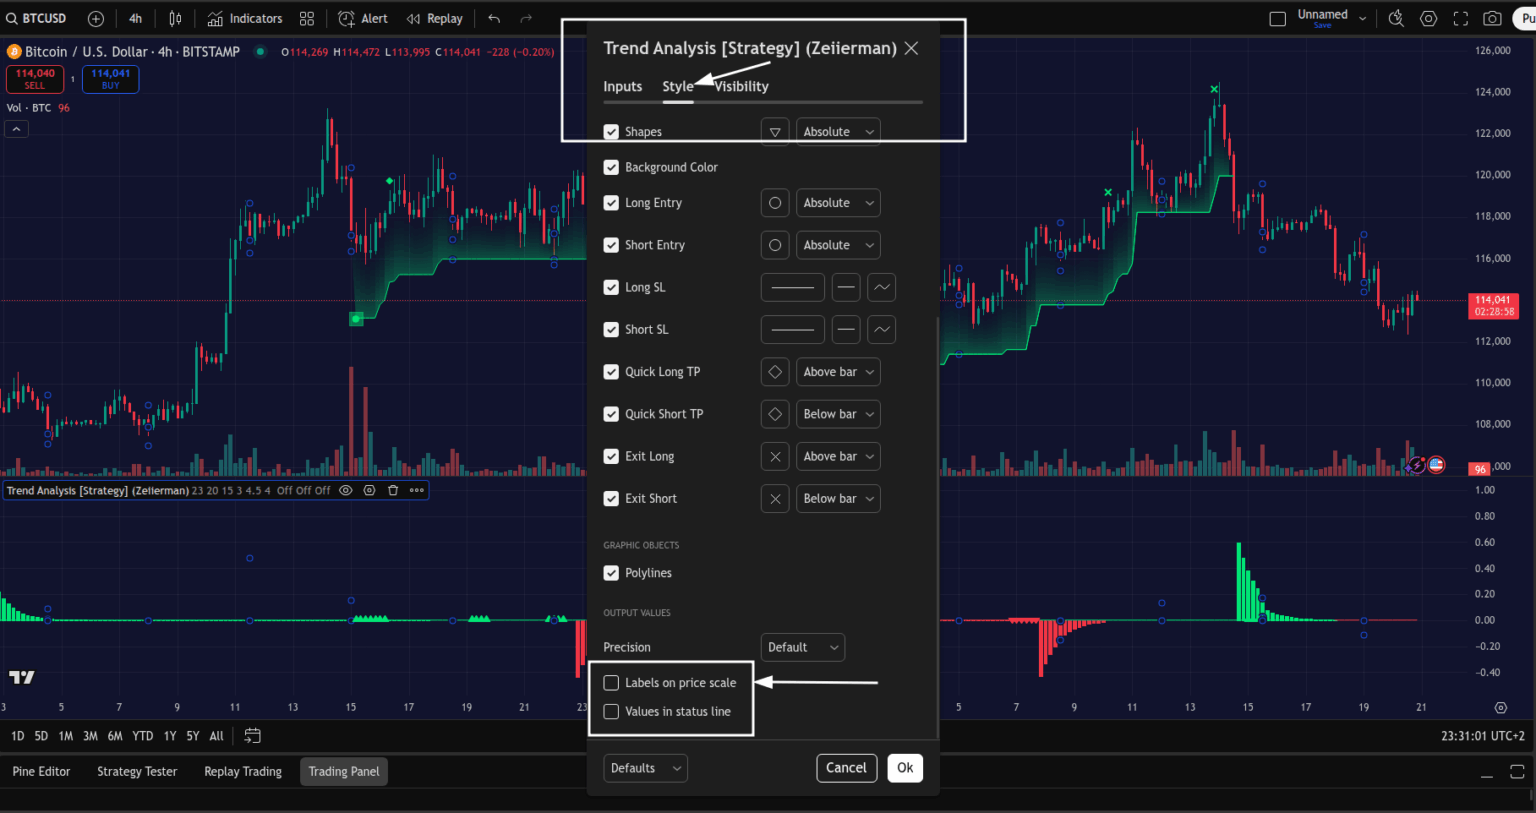
Task: Select the YTD time range
Action: point(143,736)
